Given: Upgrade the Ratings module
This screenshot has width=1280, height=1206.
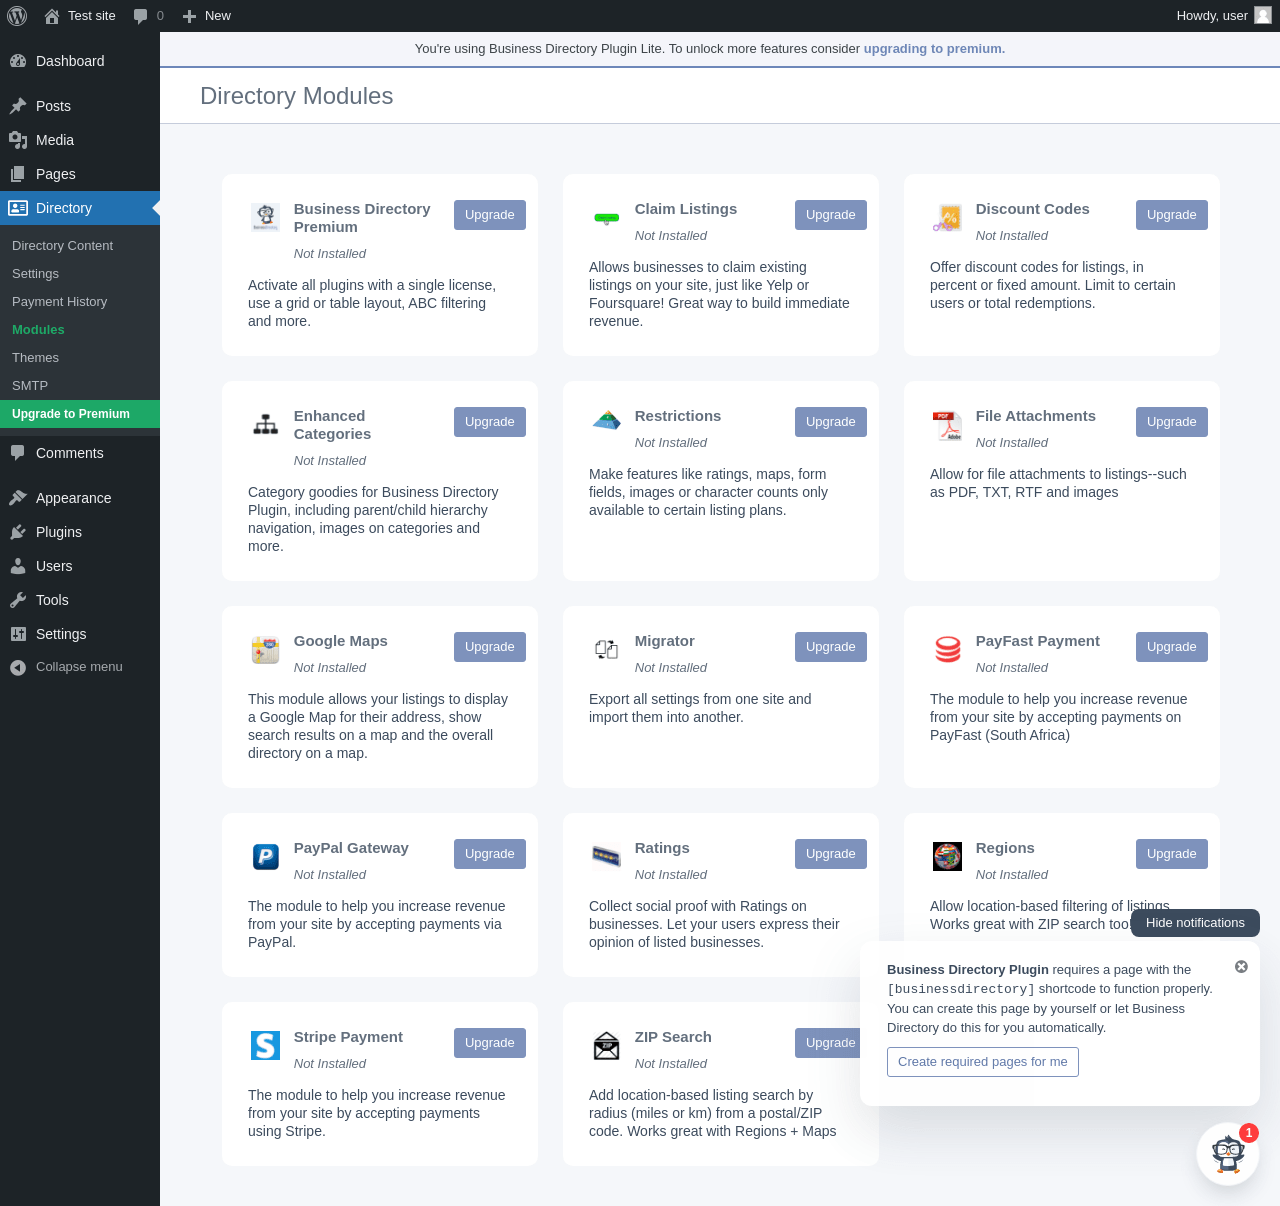Looking at the screenshot, I should [831, 854].
